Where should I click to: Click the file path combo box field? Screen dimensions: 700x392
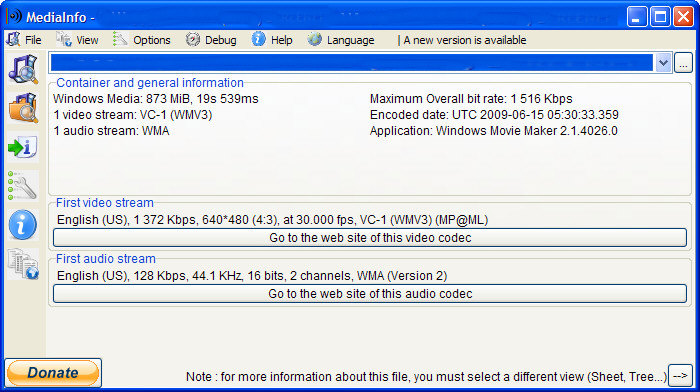point(352,63)
